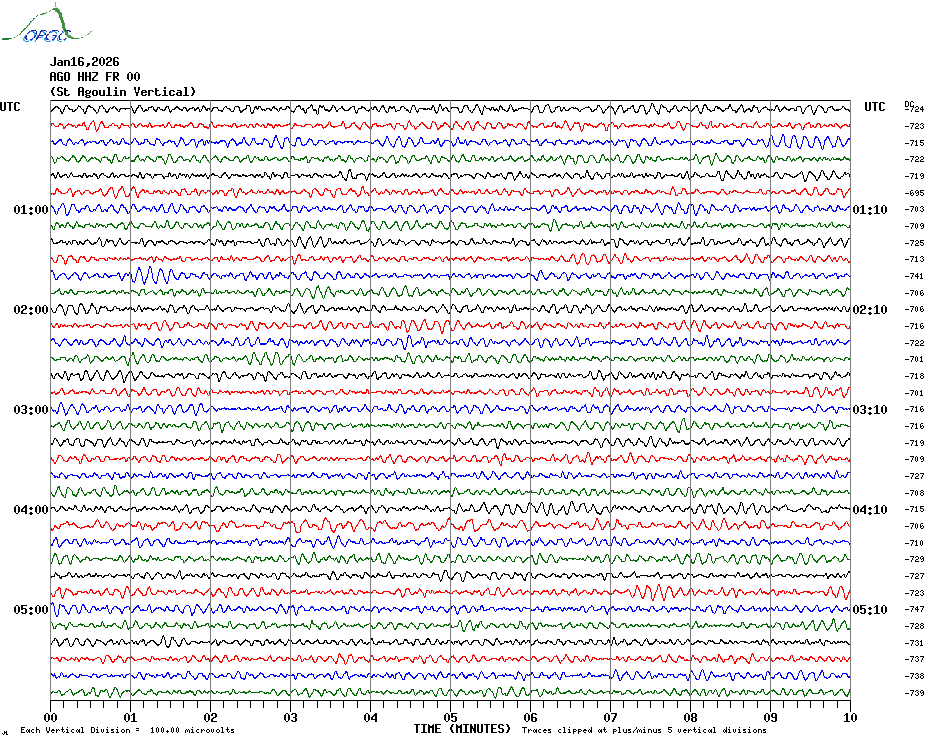The height and width of the screenshot is (744, 930).
Task: Click the '09' minute axis label
Action: pyautogui.click(x=770, y=718)
